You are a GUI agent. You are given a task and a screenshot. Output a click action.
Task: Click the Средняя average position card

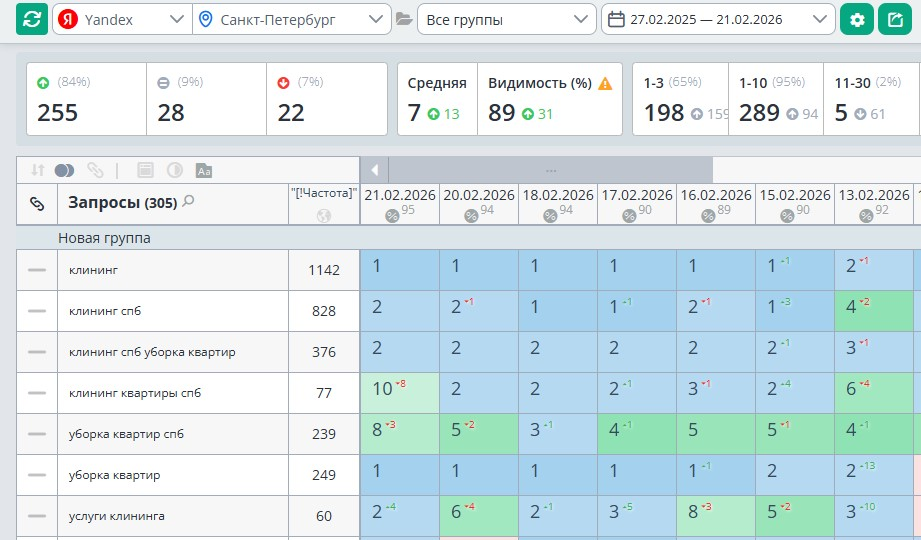click(x=438, y=99)
